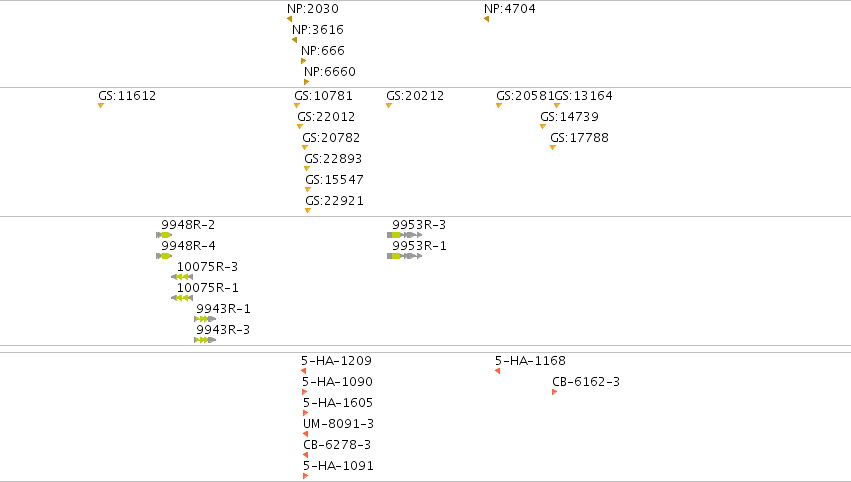Click the 5-HA-1091 label text
Screen dimensions: 851x482
tap(338, 466)
